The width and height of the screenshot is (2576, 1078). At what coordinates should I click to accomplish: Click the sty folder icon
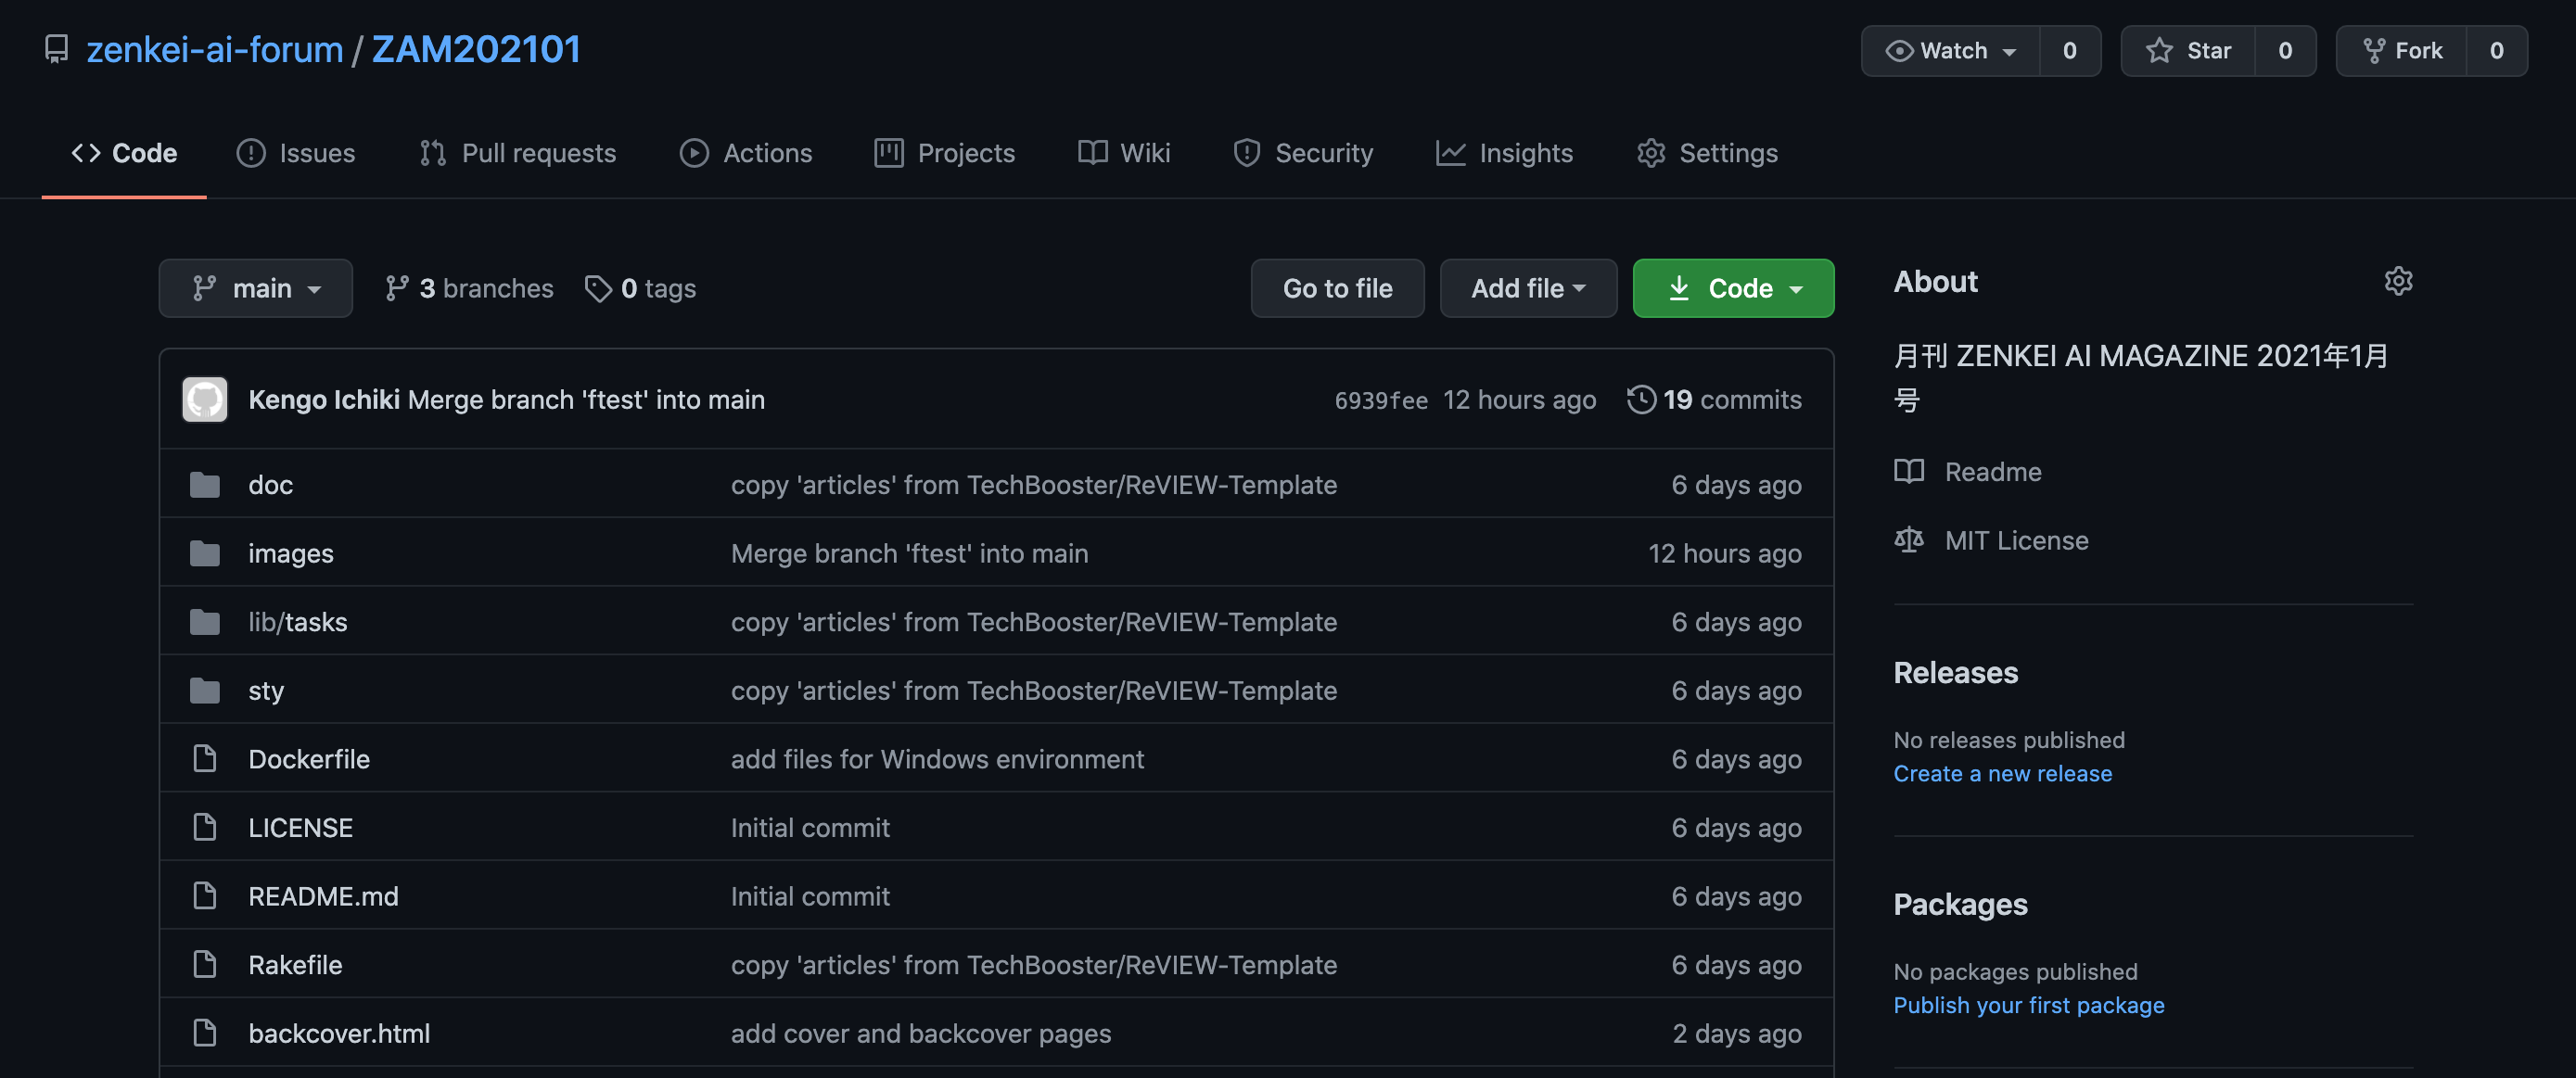205,690
